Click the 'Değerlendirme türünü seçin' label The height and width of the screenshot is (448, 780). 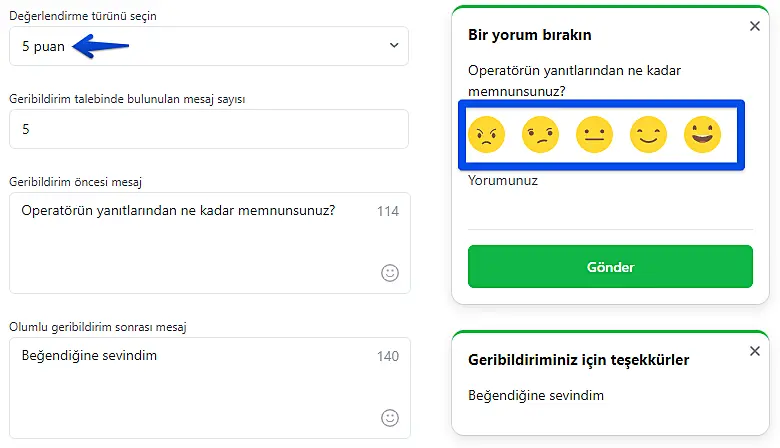tap(82, 17)
